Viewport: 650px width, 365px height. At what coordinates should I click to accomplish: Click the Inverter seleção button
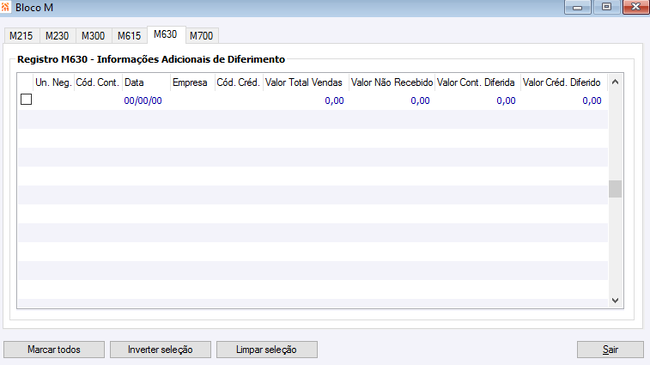160,350
